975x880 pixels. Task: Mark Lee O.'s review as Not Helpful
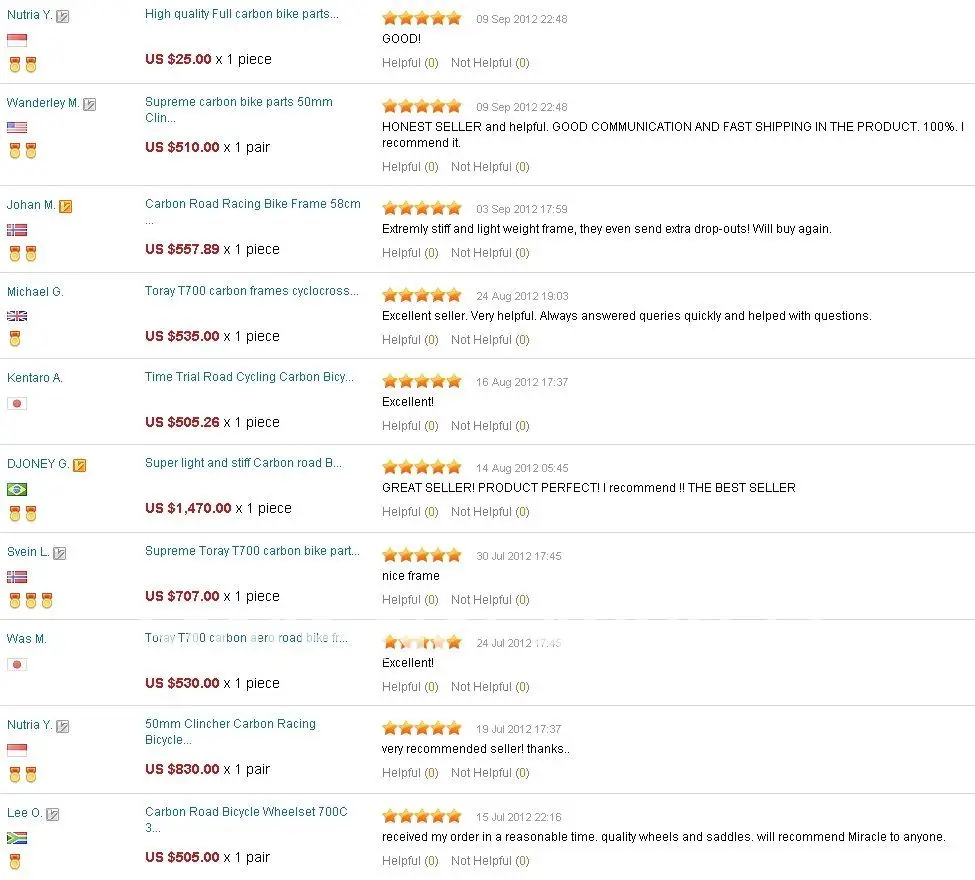pyautogui.click(x=490, y=861)
